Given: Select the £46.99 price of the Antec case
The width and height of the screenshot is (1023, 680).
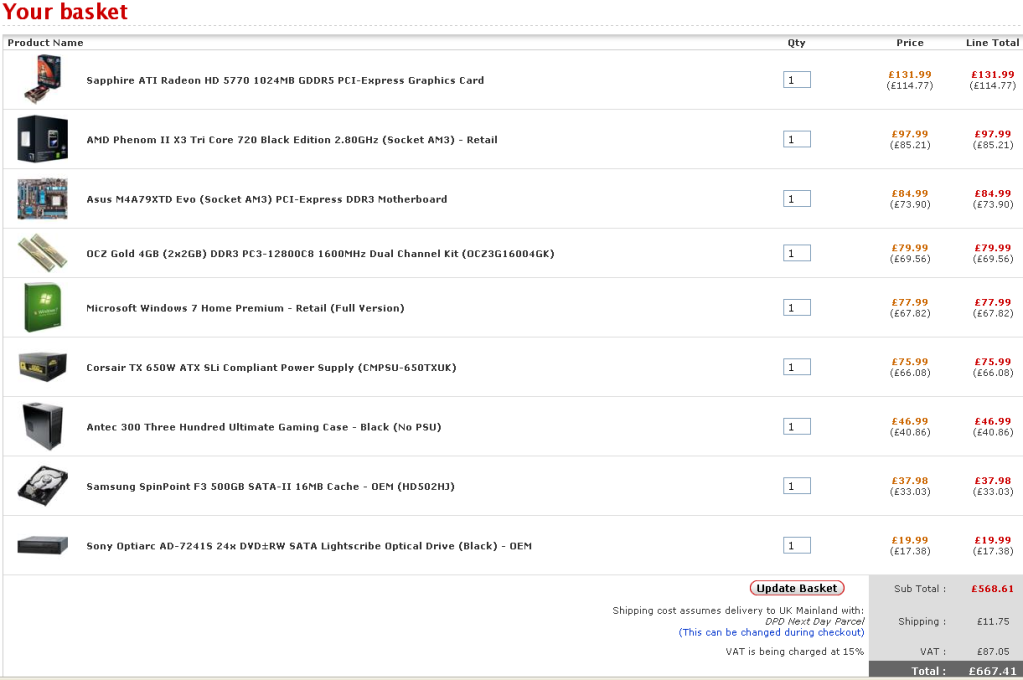Looking at the screenshot, I should point(909,422).
